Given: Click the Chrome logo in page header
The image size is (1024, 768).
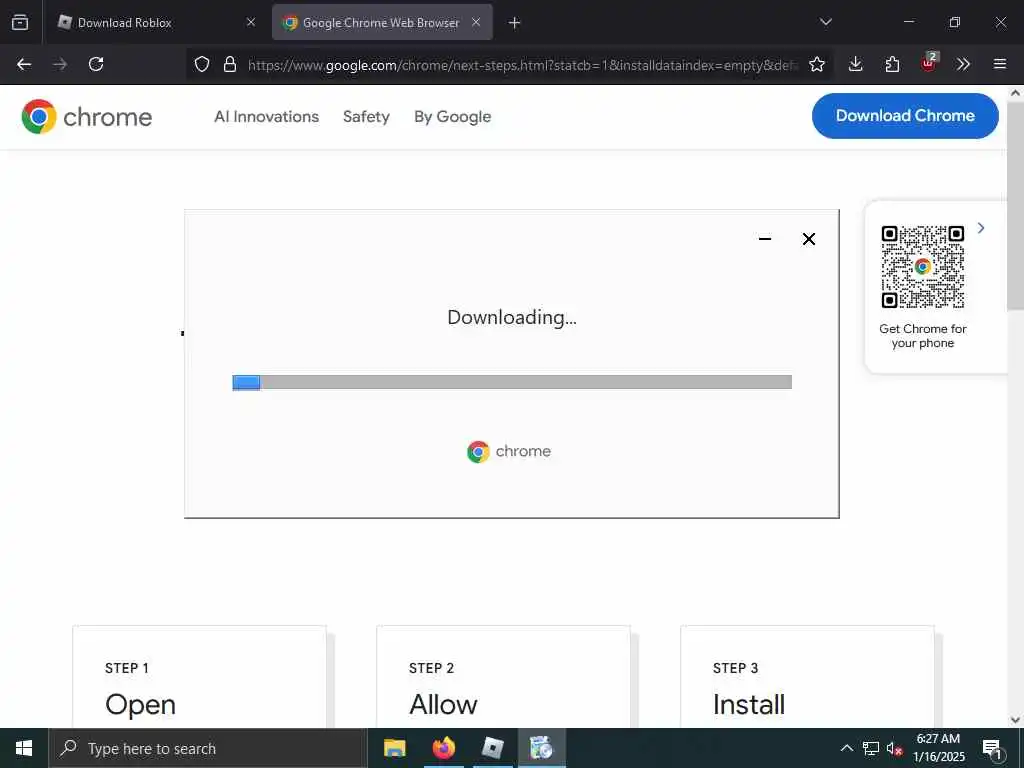Looking at the screenshot, I should tap(86, 117).
